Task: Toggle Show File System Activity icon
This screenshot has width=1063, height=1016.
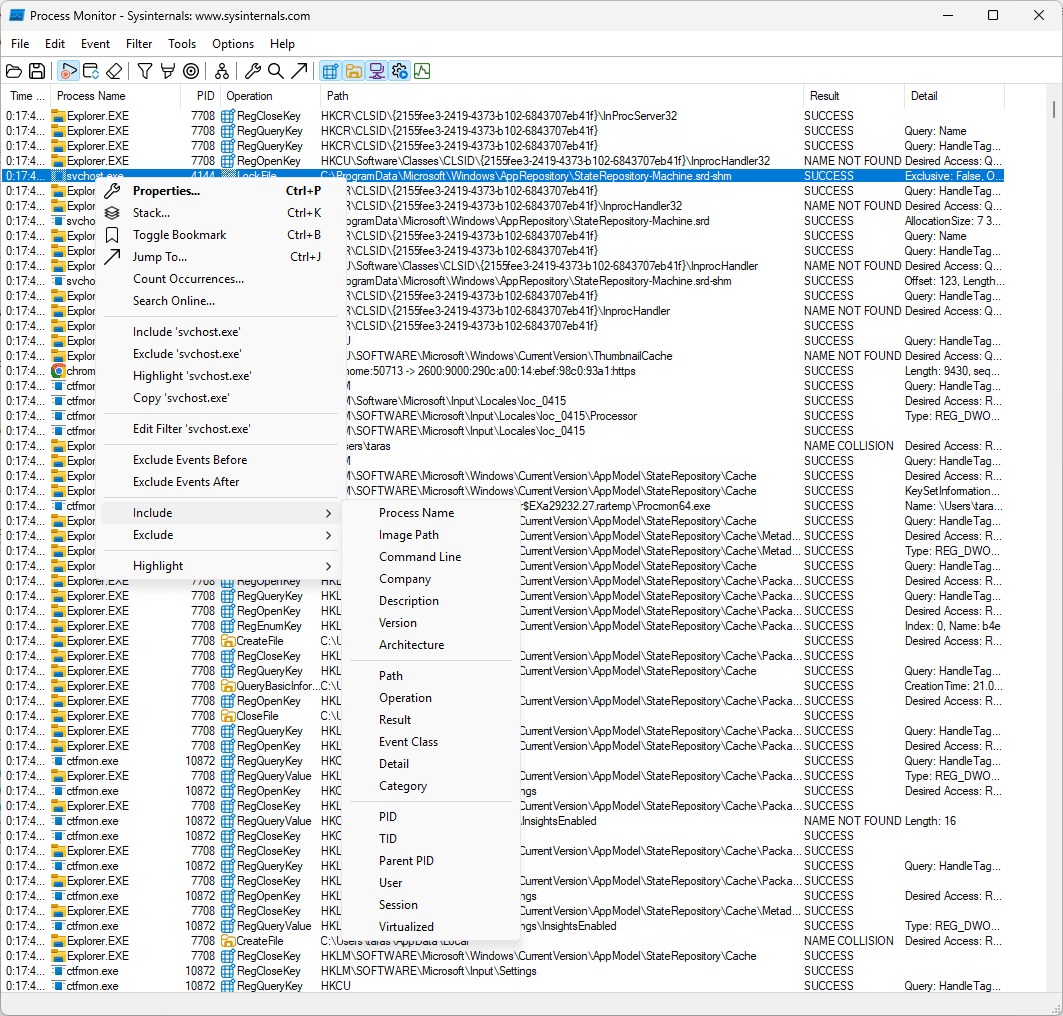Action: (353, 71)
